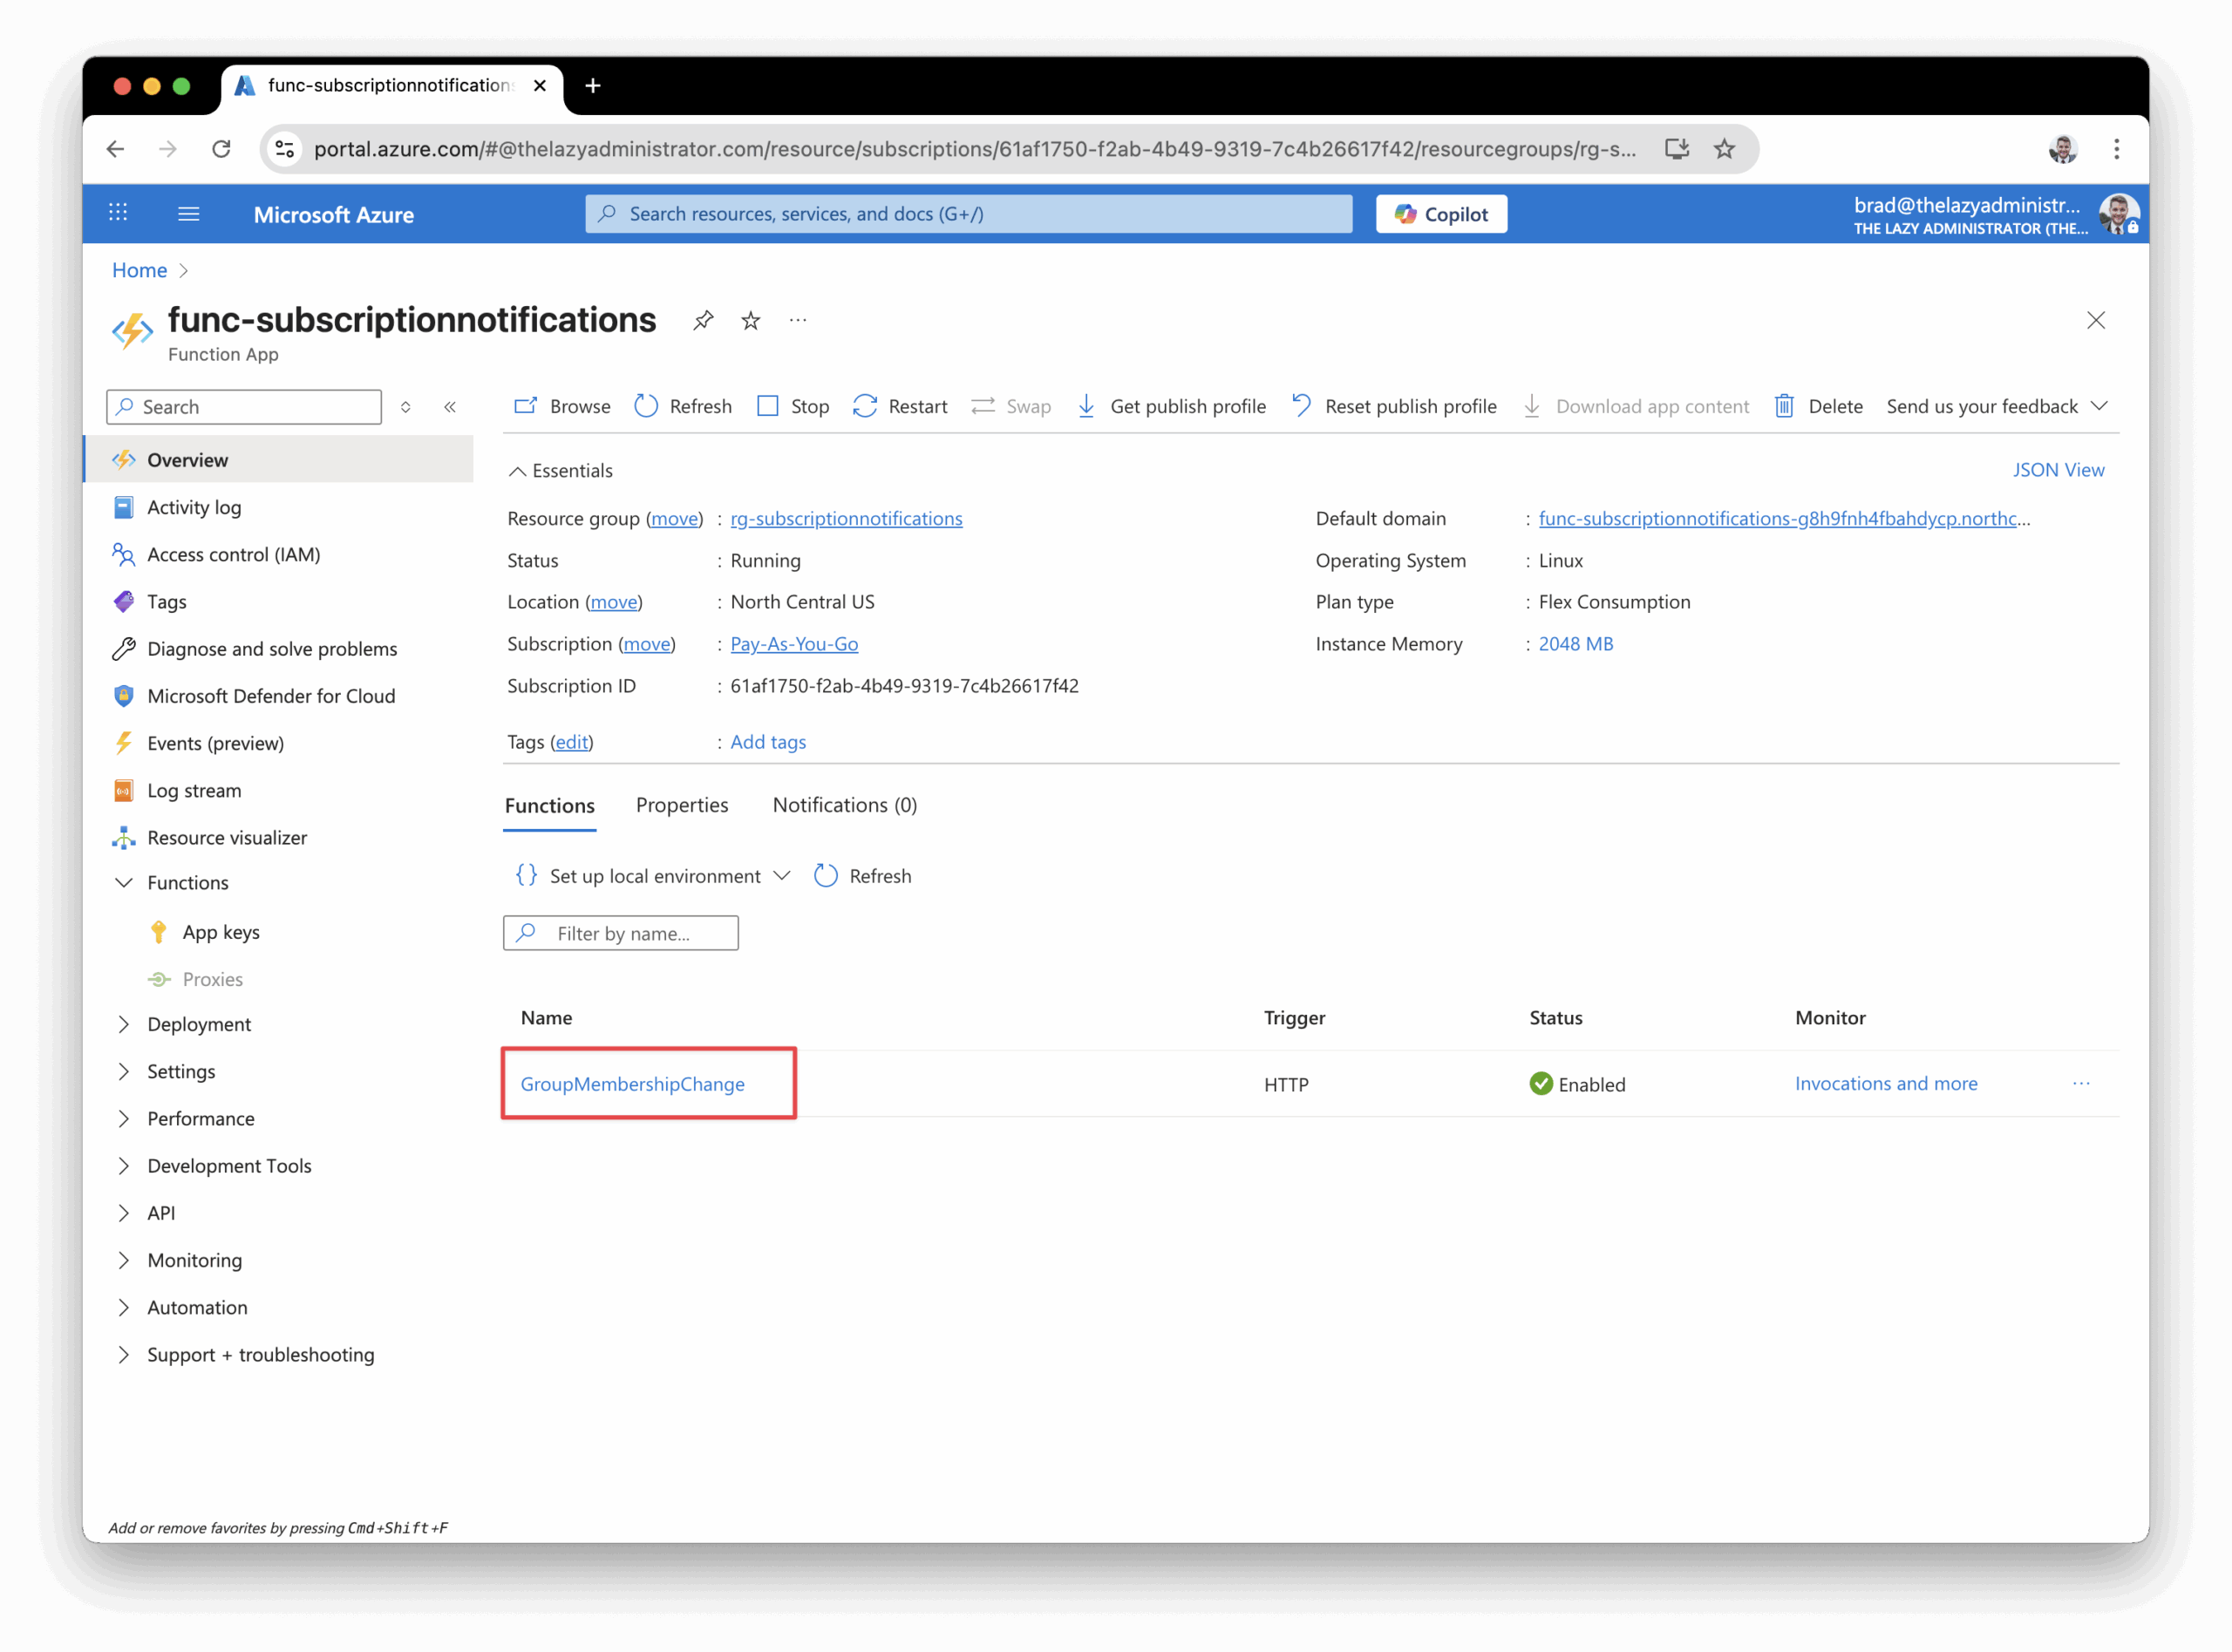Collapse the Essentials section
Viewport: 2232px width, 1652px height.
[517, 471]
